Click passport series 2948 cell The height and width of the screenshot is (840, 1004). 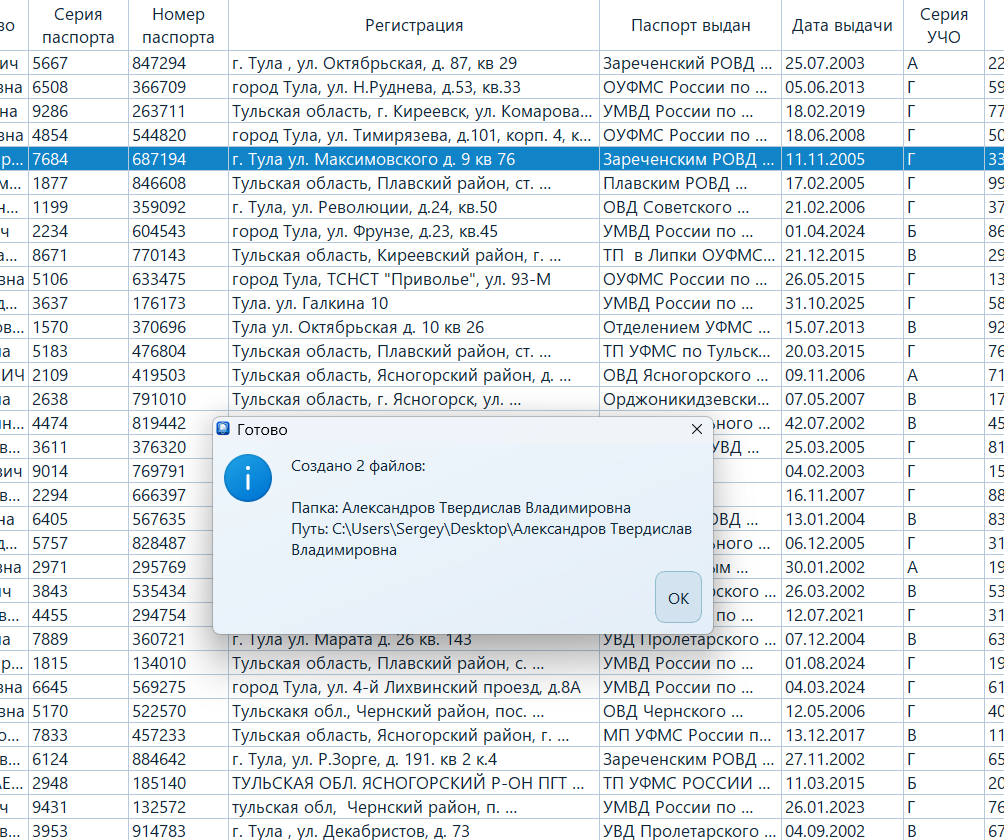[x=78, y=784]
